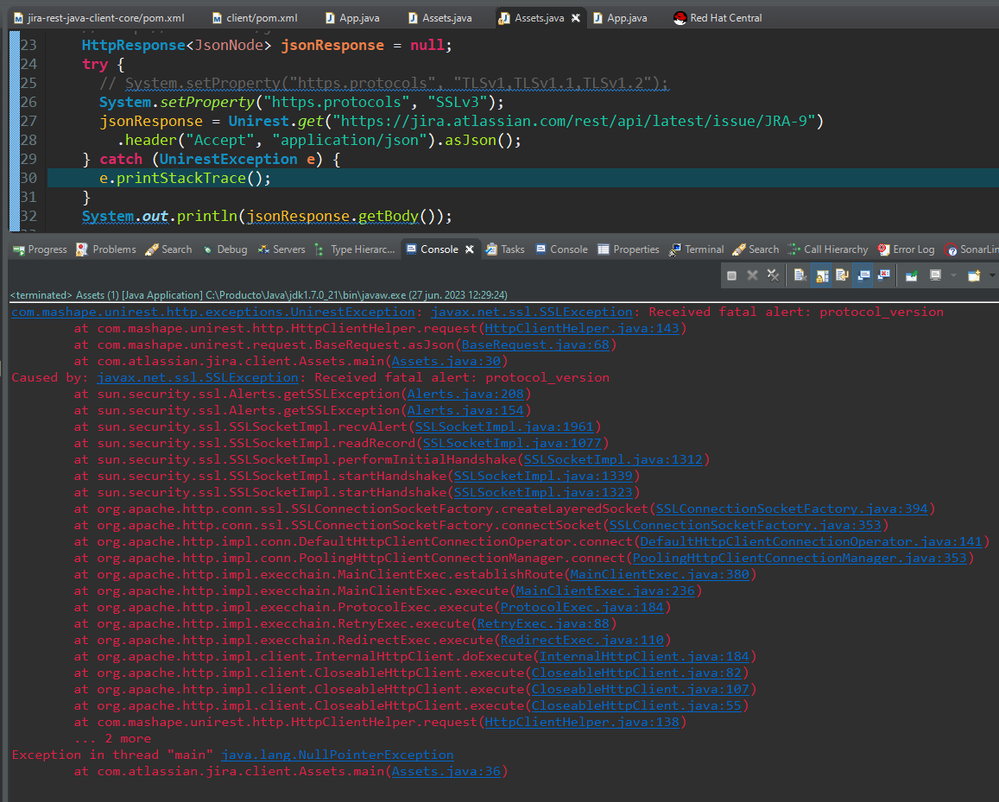
Task: Click the Remove Launch single X icon
Action: pos(752,275)
